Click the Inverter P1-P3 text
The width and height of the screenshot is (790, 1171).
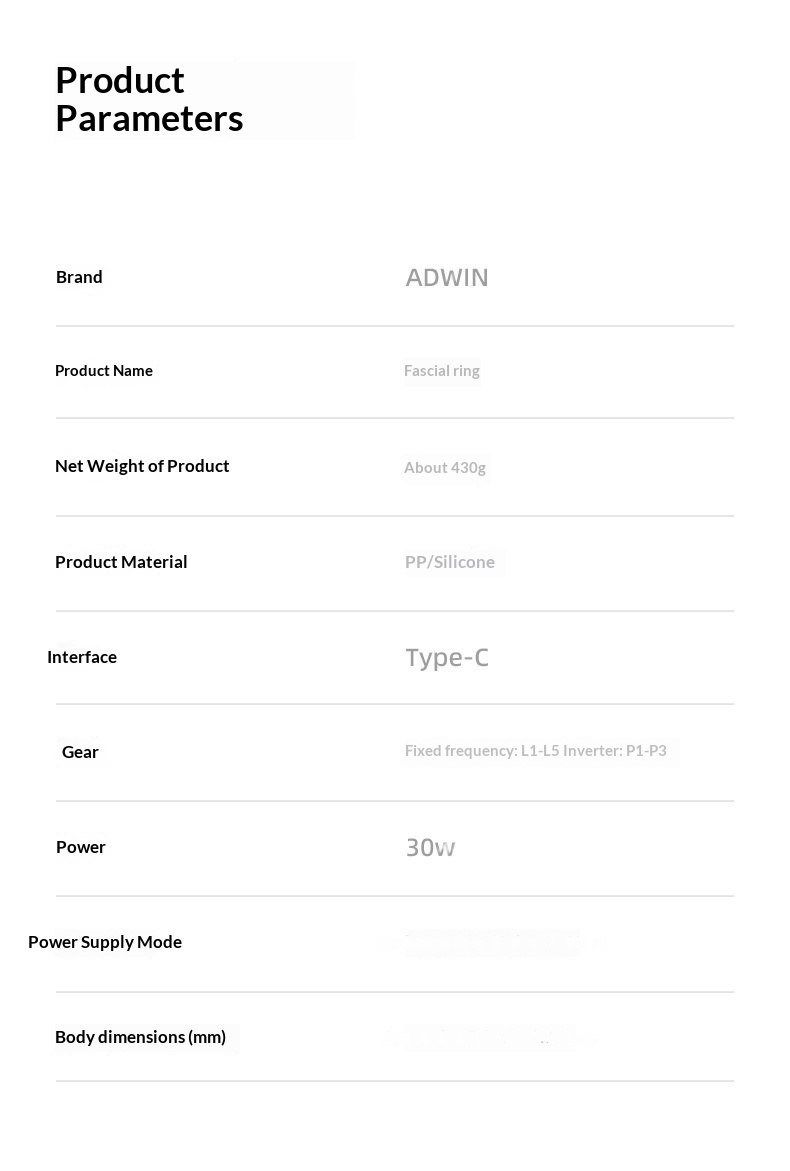615,751
